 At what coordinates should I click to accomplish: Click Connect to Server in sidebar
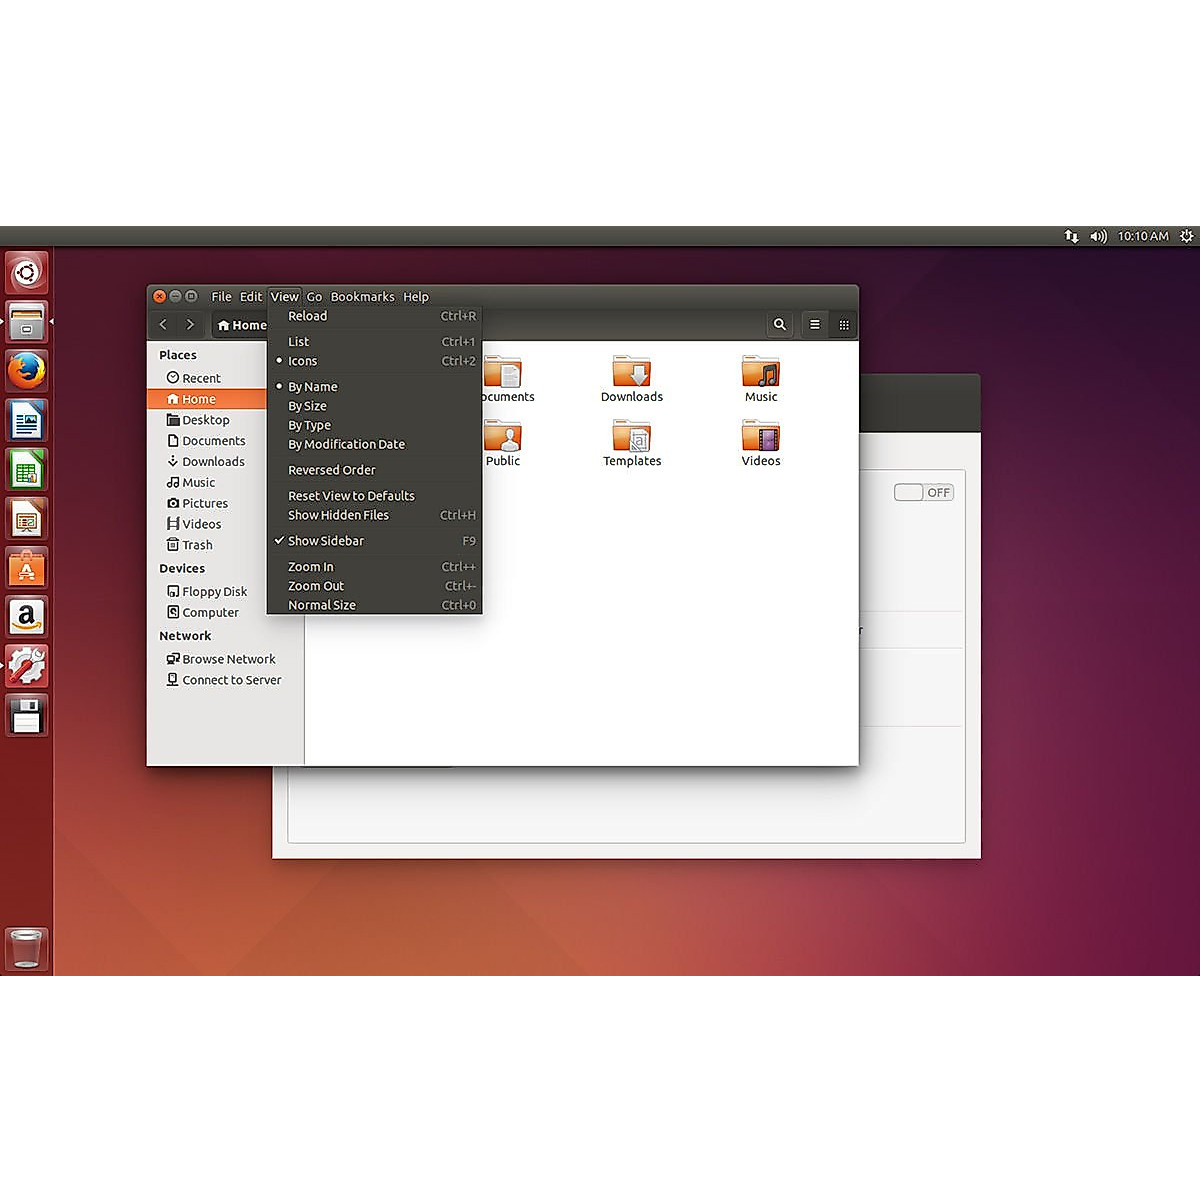pos(231,680)
